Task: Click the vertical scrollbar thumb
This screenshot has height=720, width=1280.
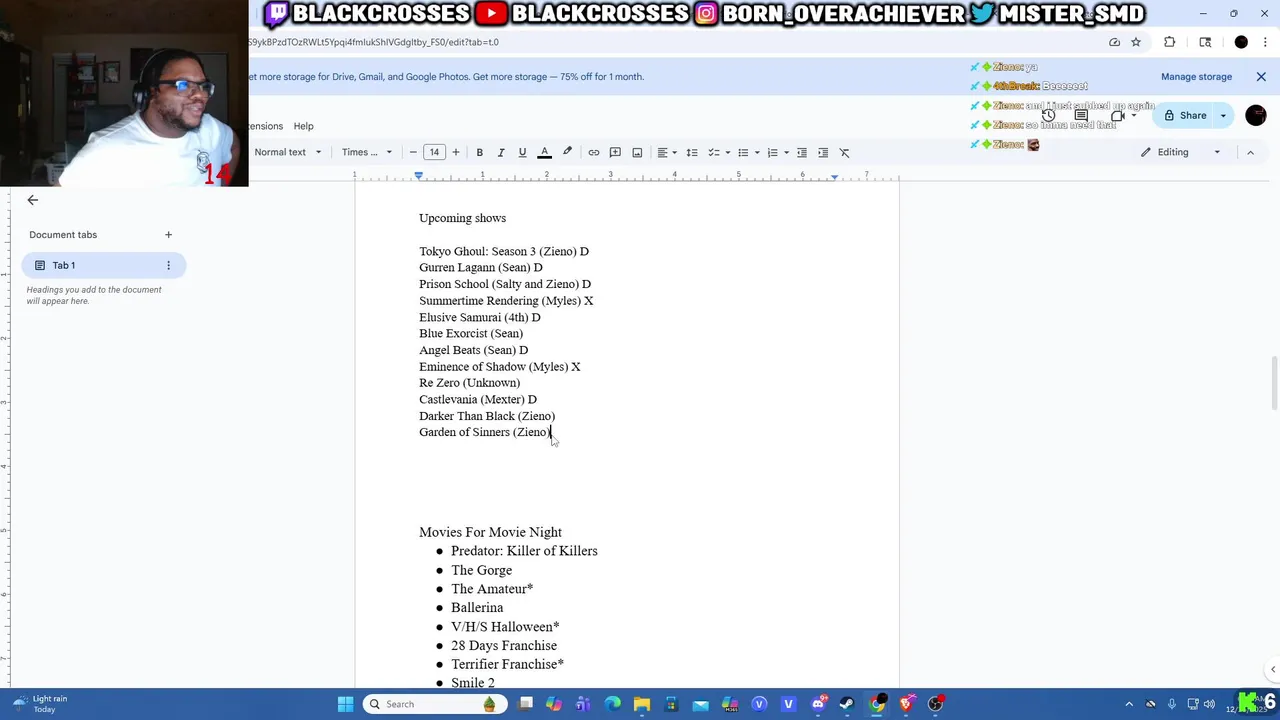Action: pos(1273,382)
